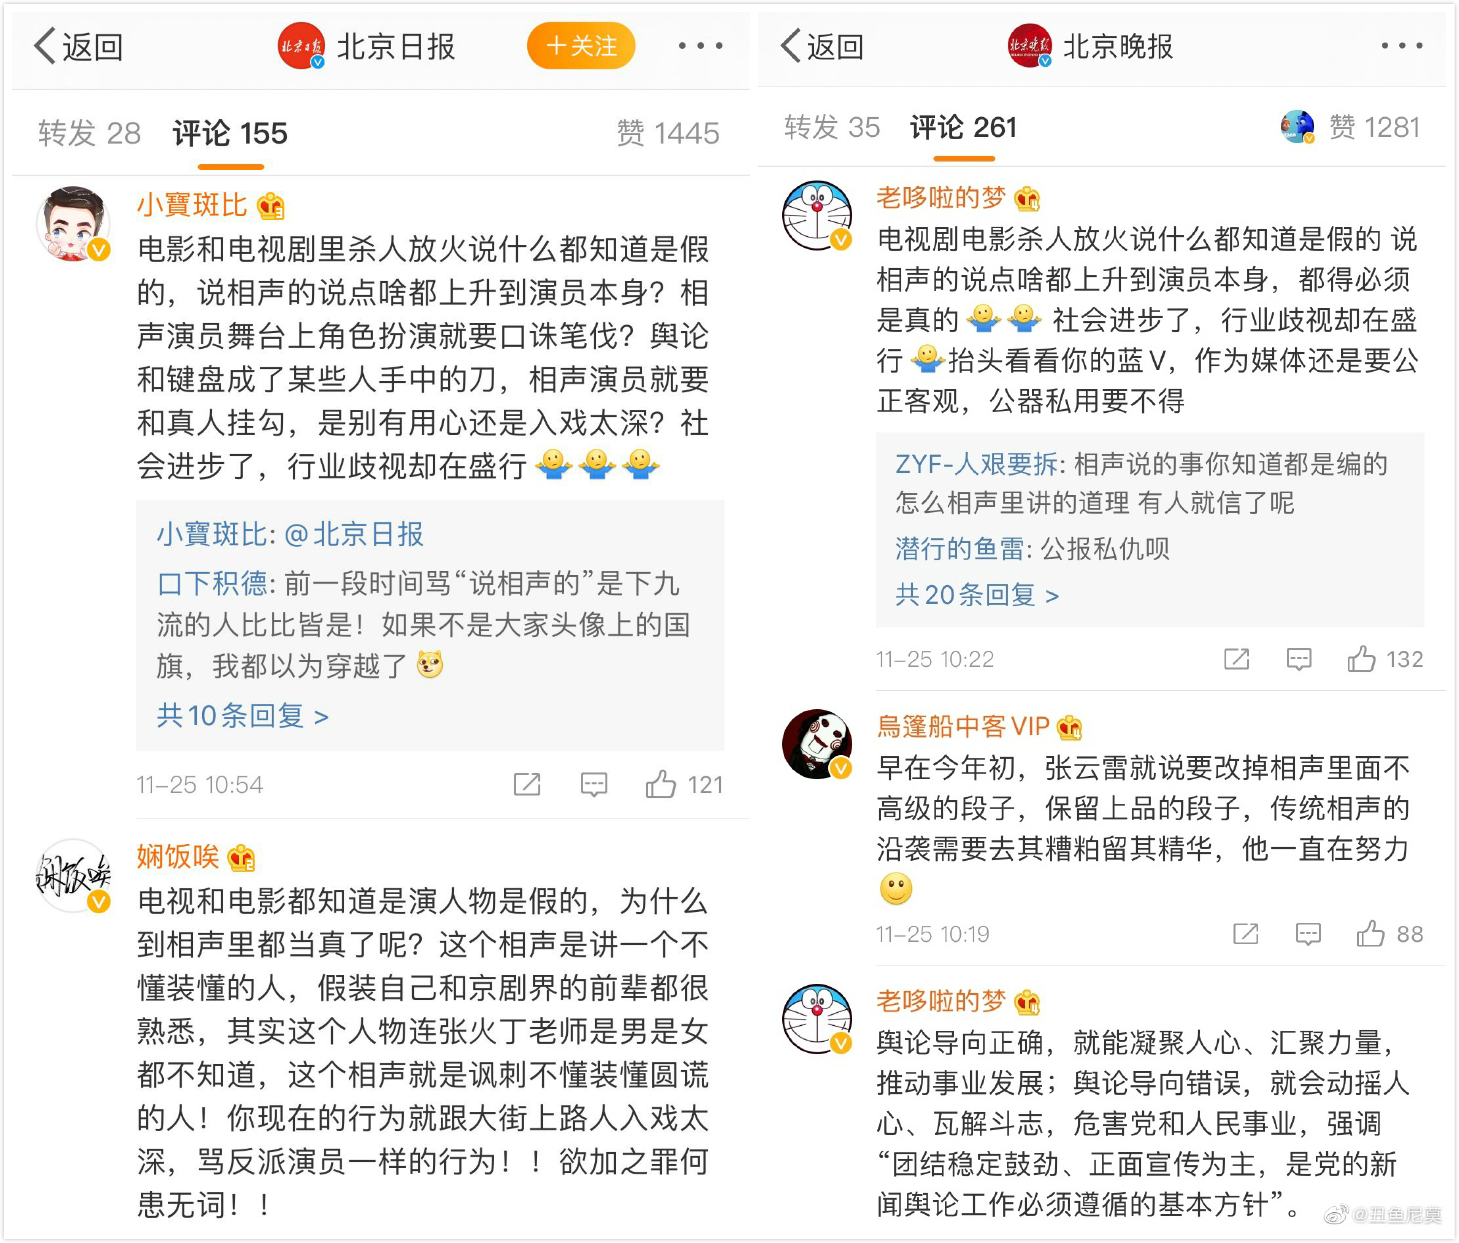
Task: Open @北京日报 mention link
Action: (x=354, y=534)
